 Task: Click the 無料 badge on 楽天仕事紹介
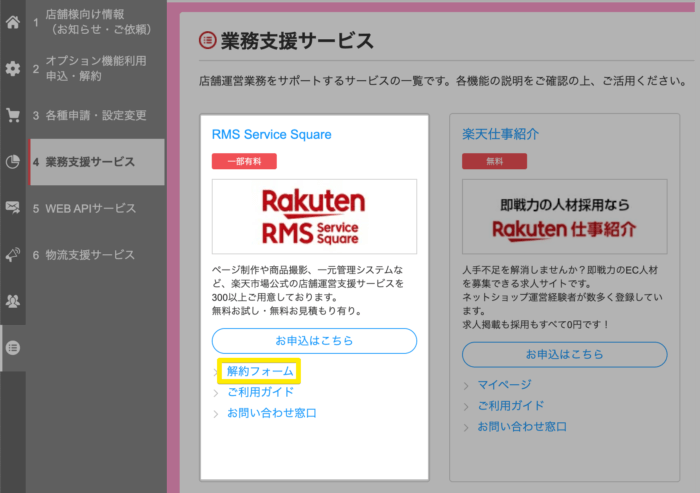(x=495, y=161)
